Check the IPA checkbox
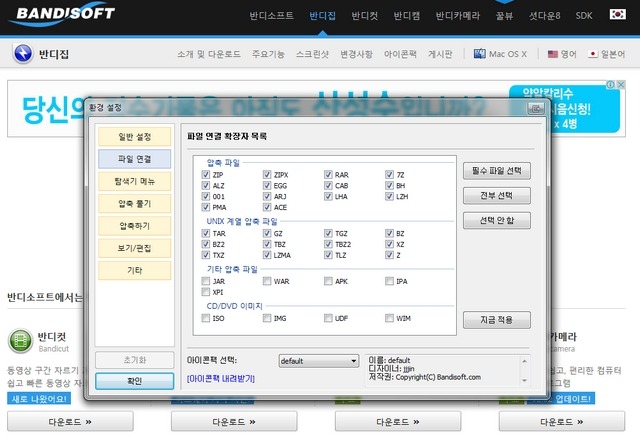 389,281
